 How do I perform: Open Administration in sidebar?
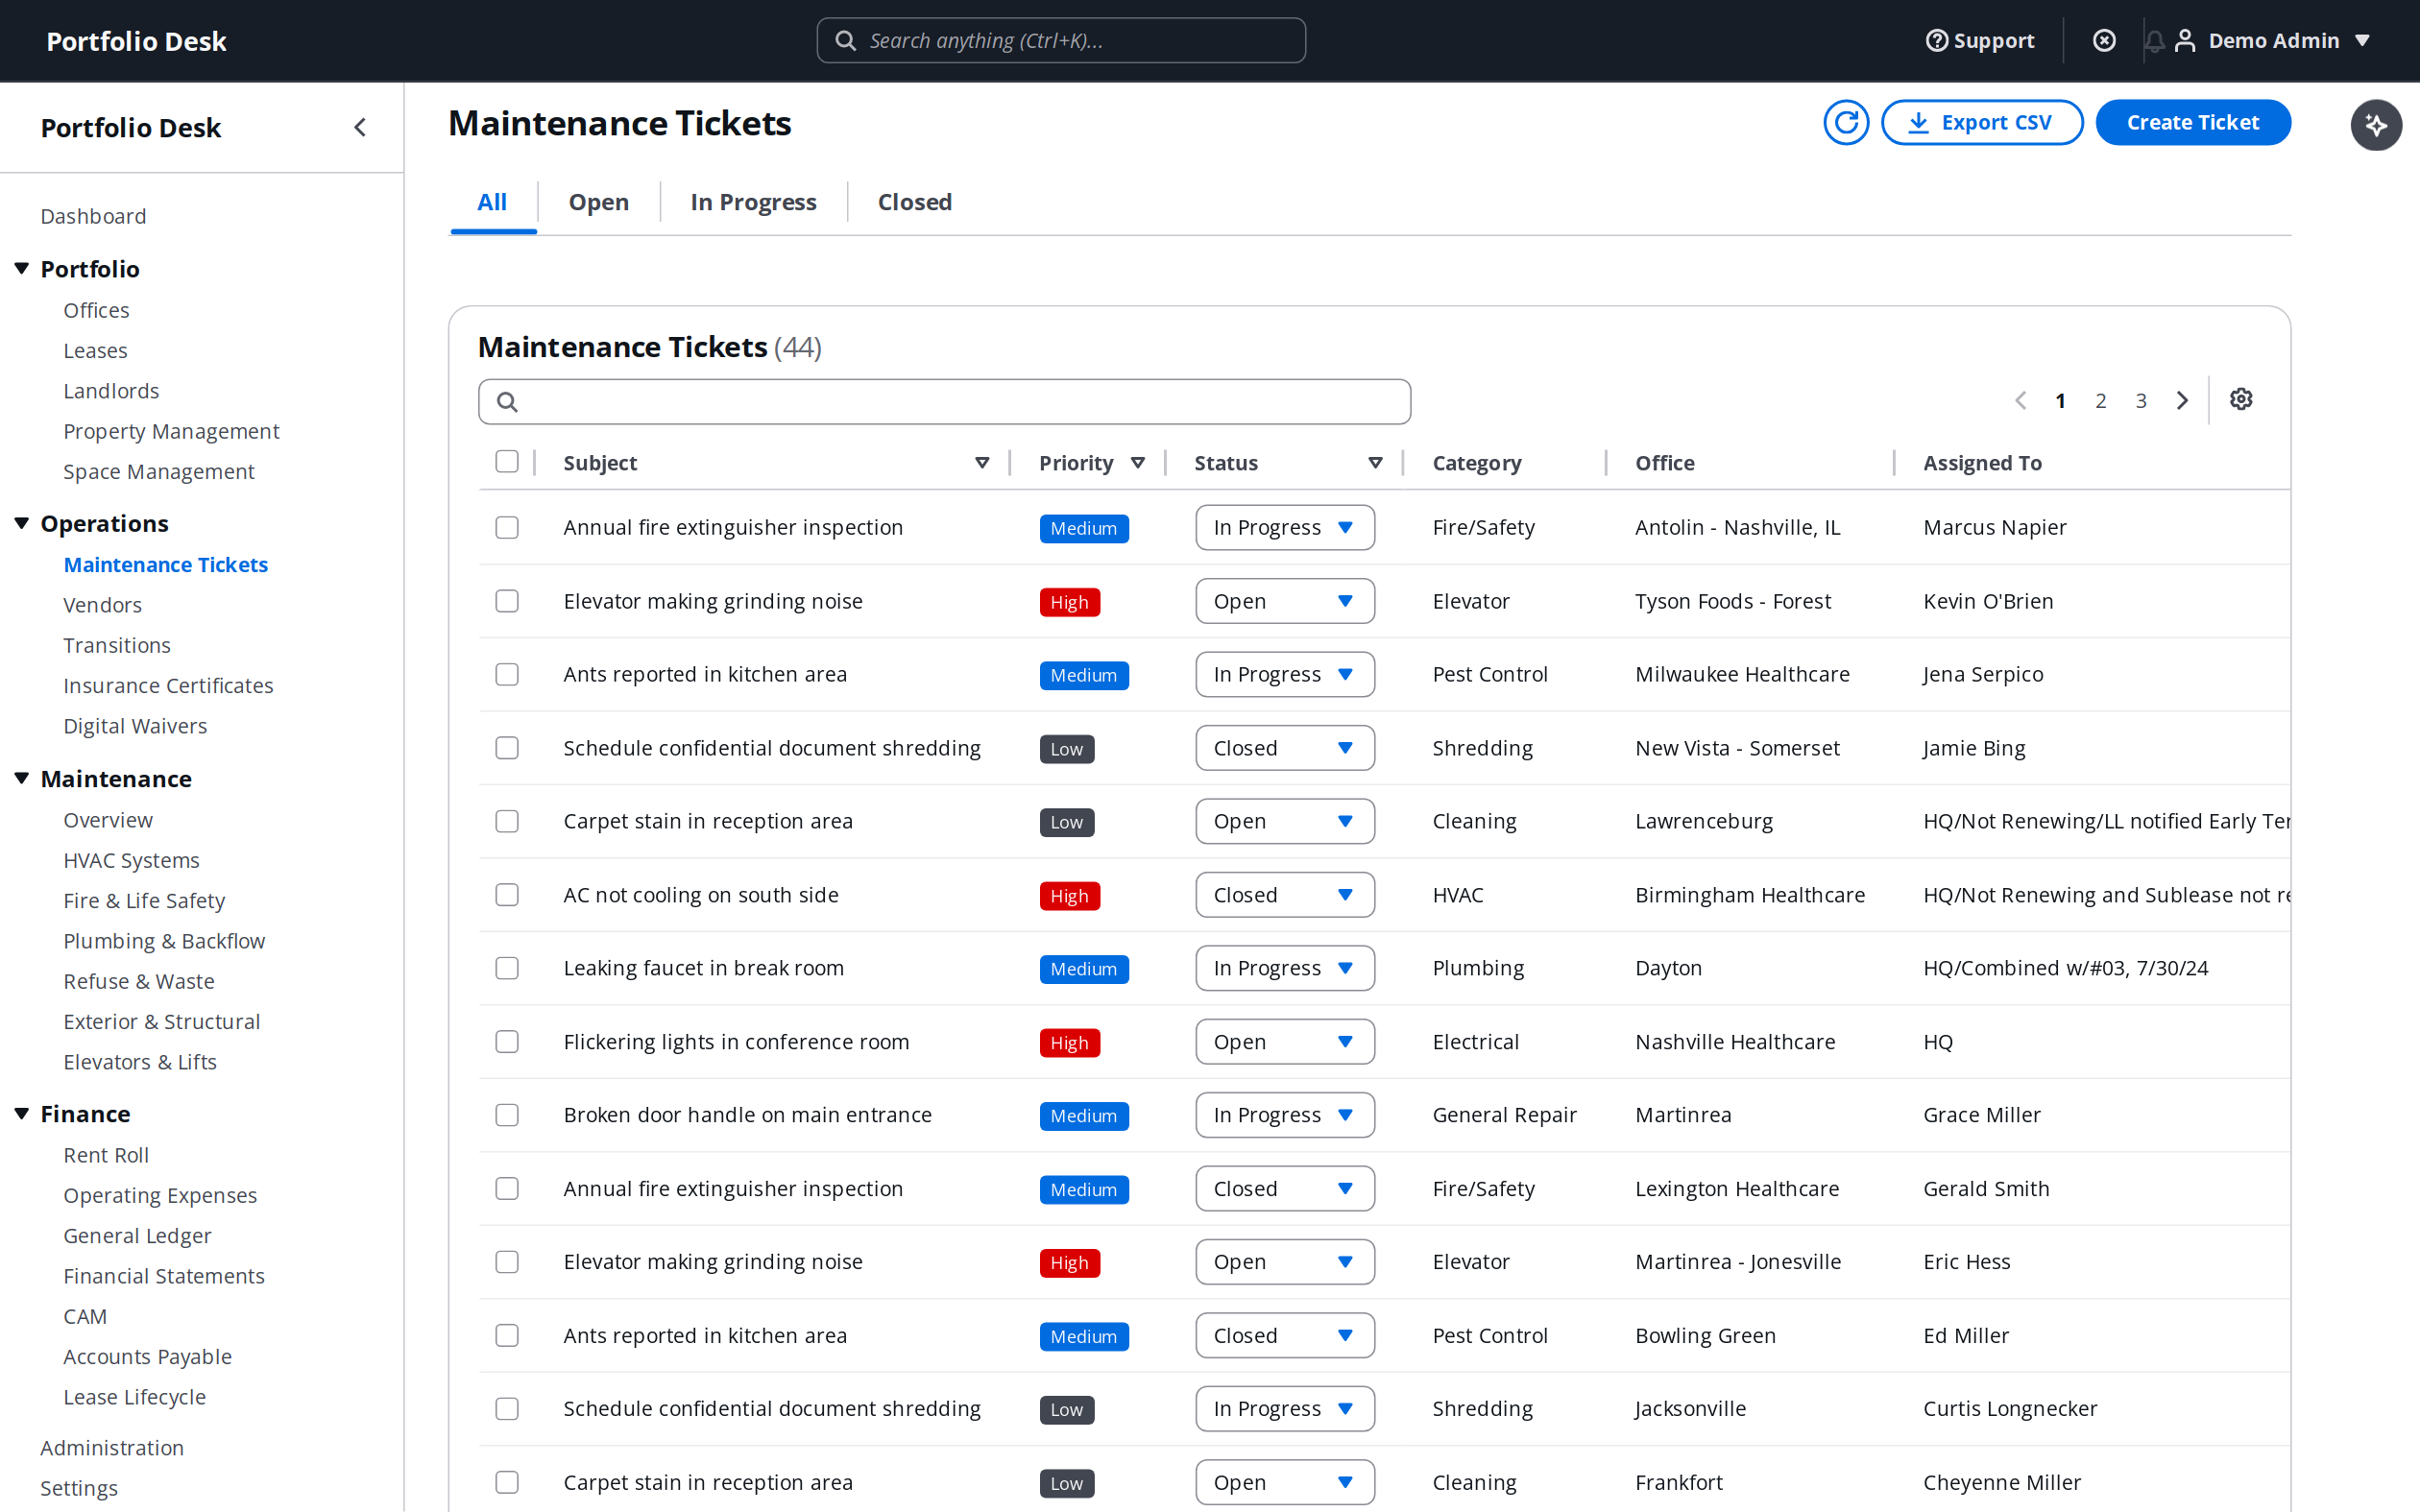tap(112, 1448)
